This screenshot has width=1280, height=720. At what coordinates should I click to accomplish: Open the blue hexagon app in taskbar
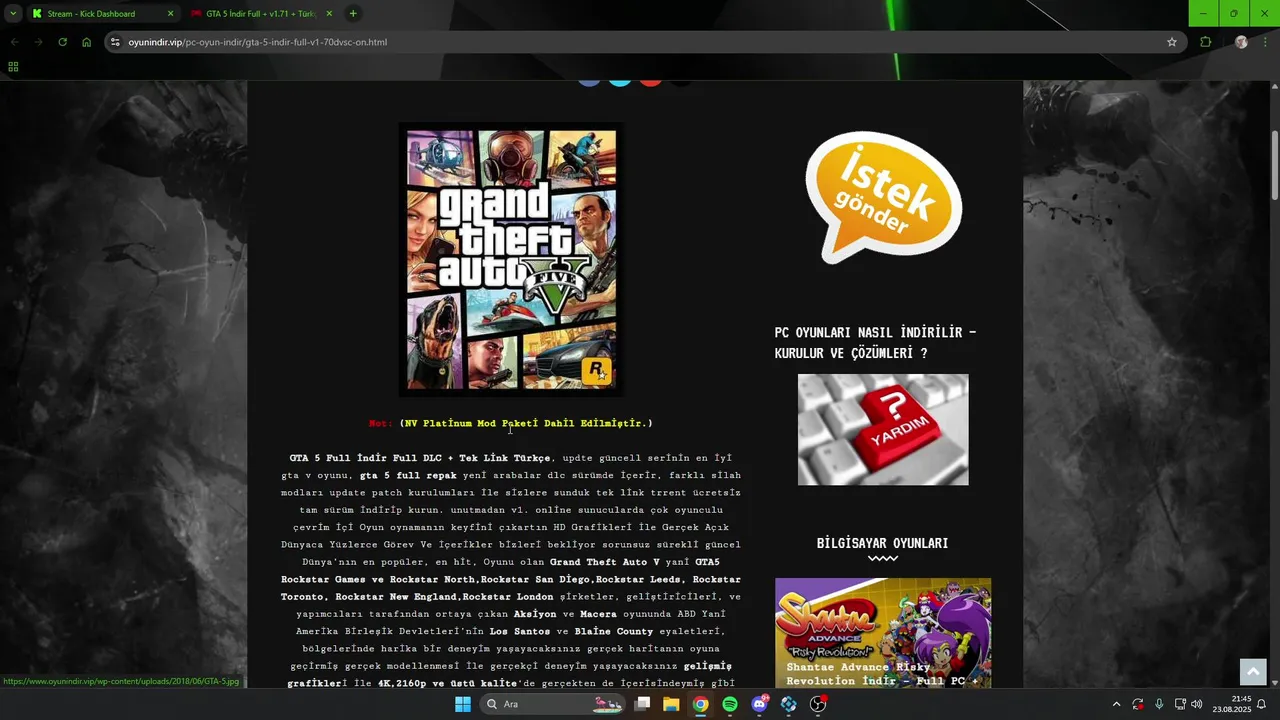coord(789,704)
